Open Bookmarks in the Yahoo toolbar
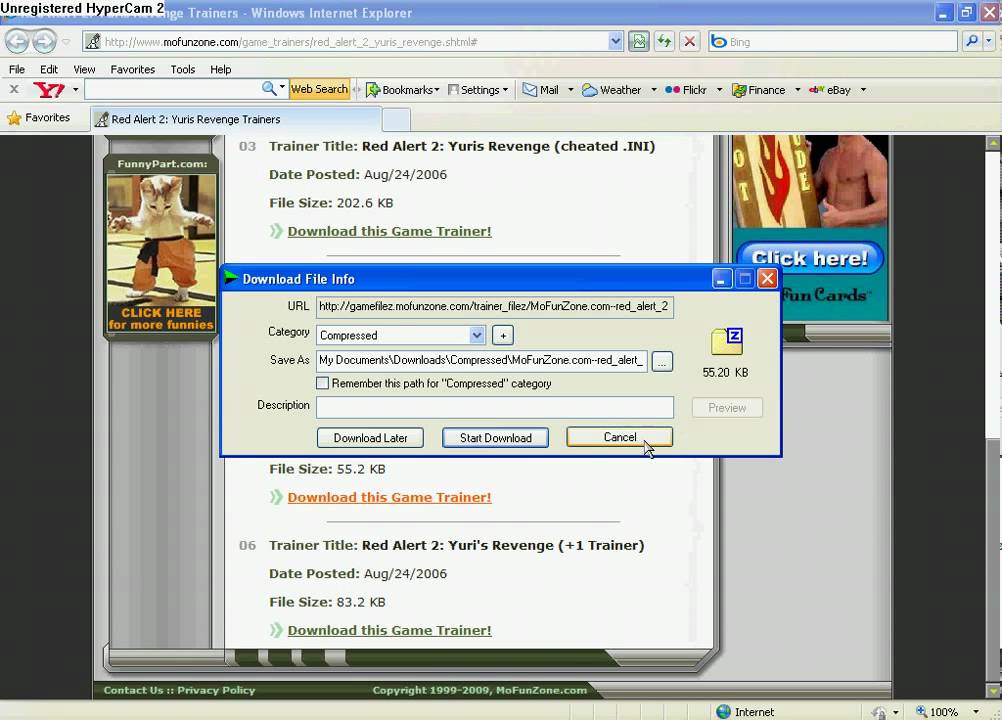Viewport: 1002px width, 720px height. pos(402,90)
